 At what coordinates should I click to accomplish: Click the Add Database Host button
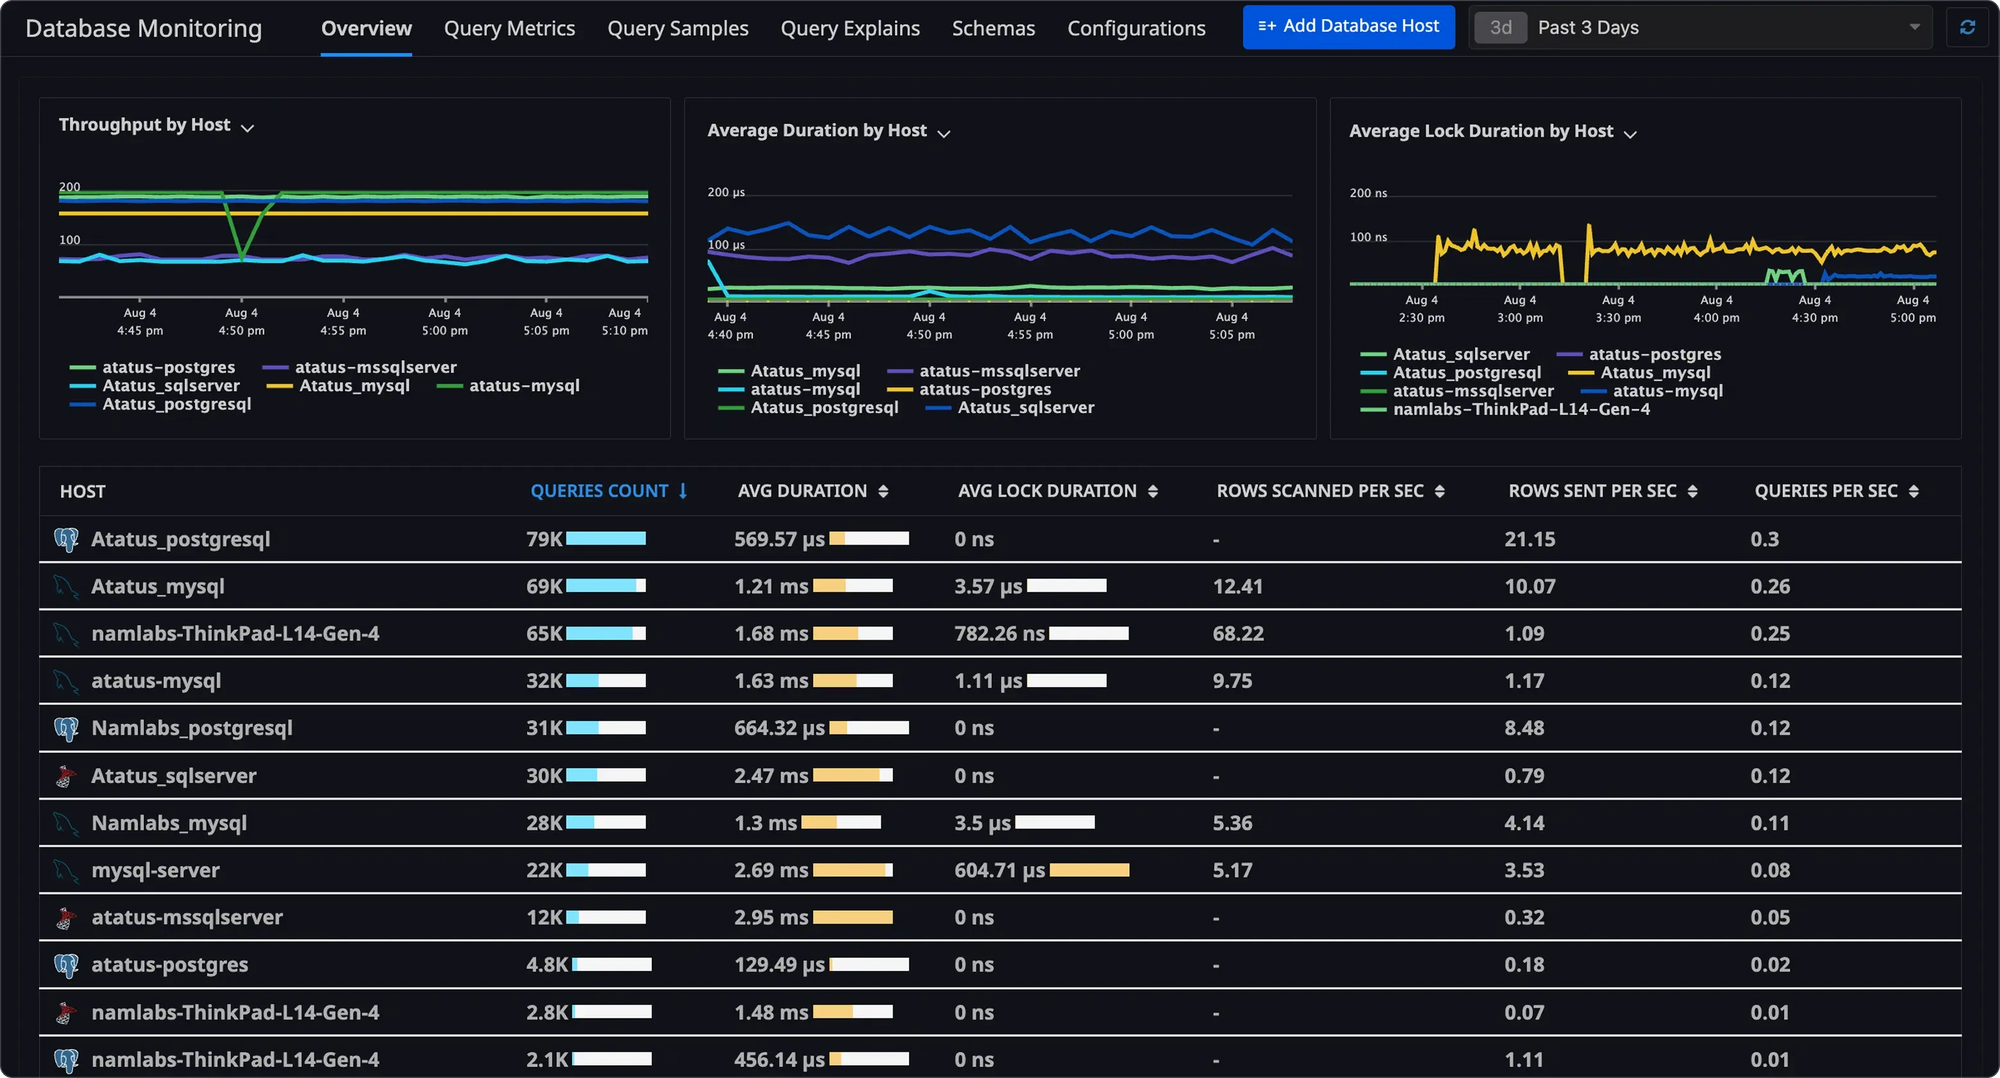tap(1348, 27)
